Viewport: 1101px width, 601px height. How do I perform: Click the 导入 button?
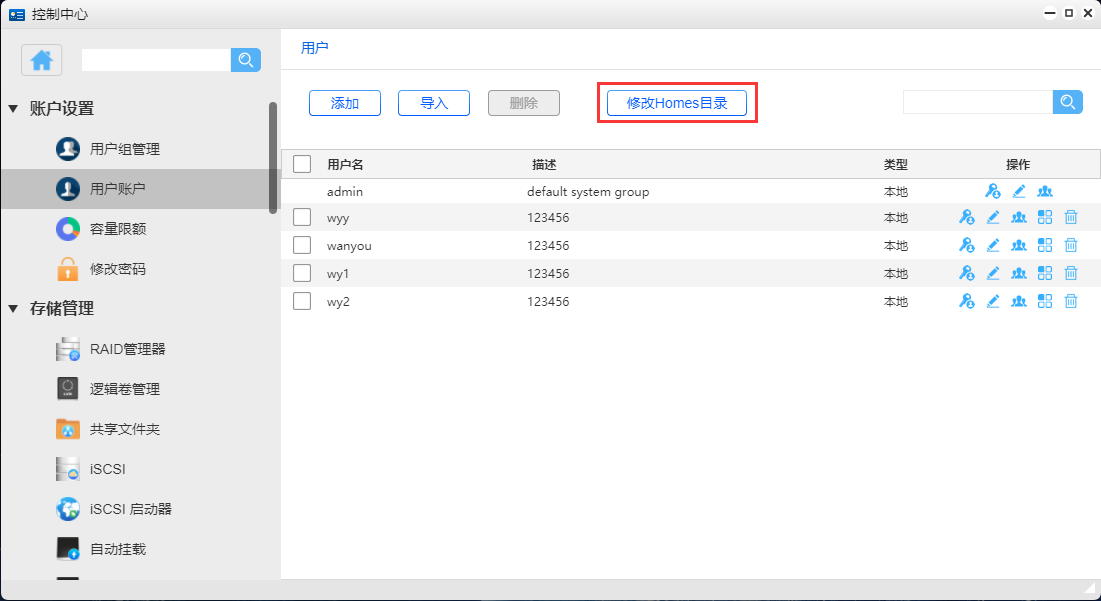coord(434,103)
